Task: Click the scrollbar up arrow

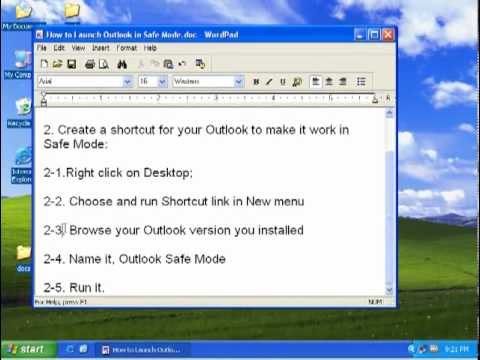Action: tap(389, 114)
